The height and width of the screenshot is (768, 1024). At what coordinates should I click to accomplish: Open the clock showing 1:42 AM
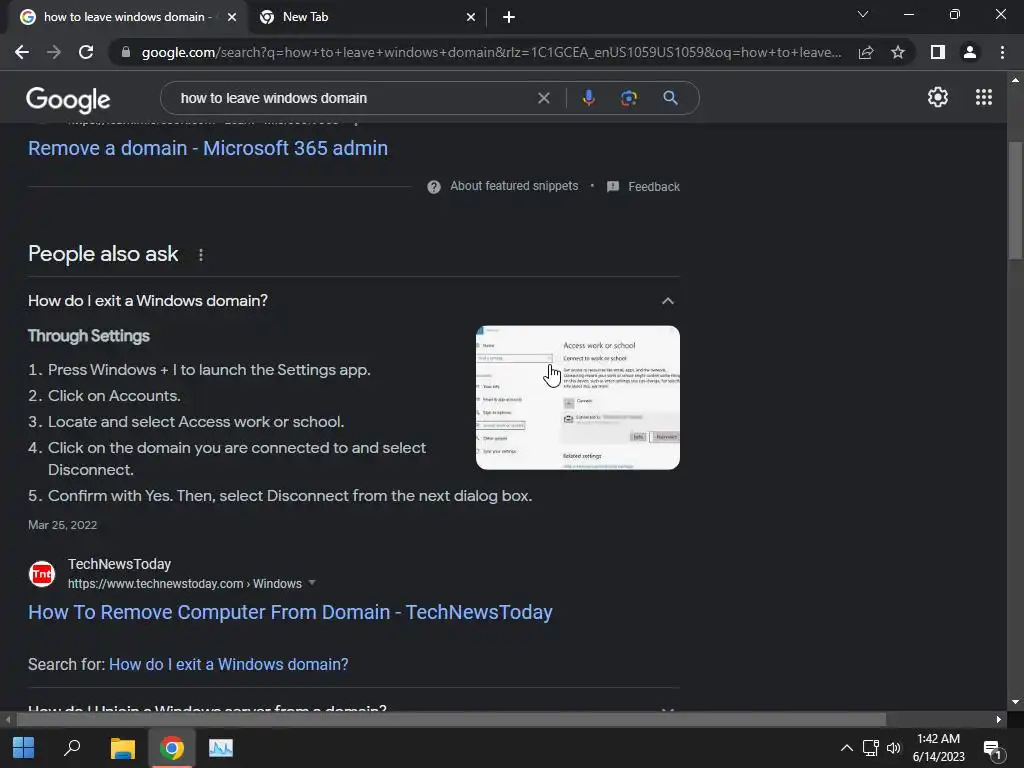point(938,748)
